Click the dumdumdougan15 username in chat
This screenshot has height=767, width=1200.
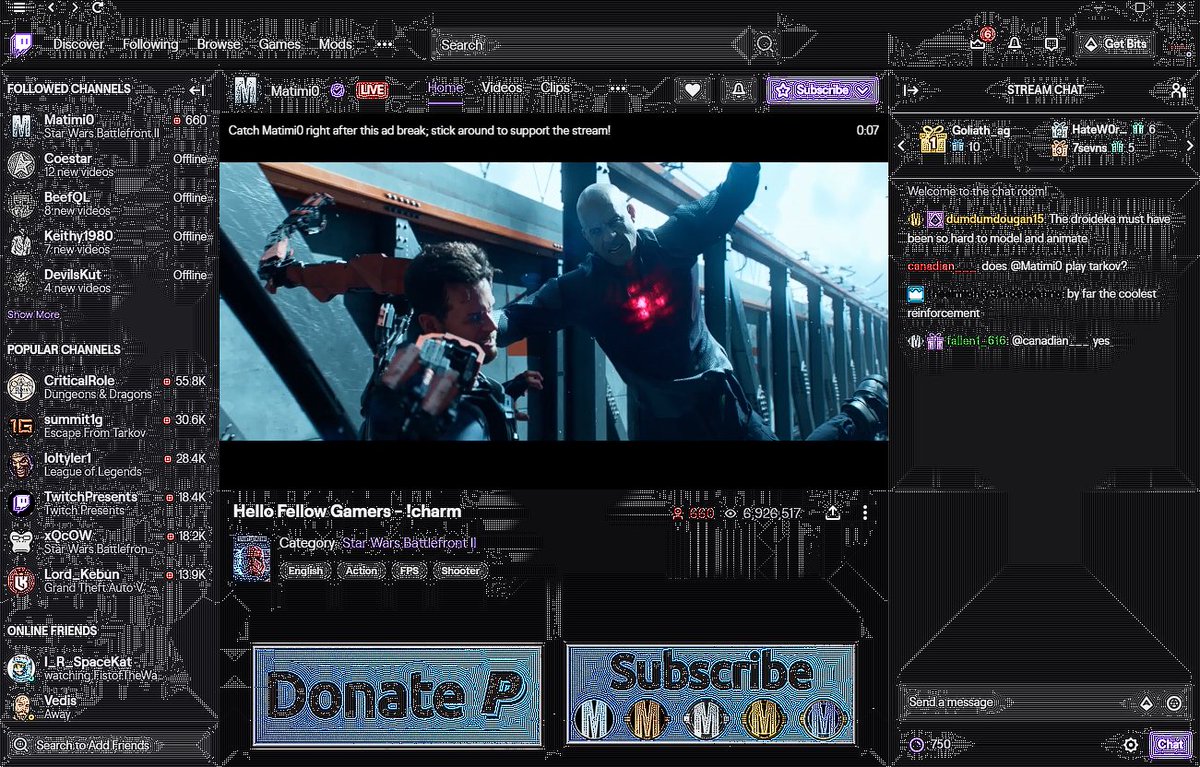click(994, 219)
